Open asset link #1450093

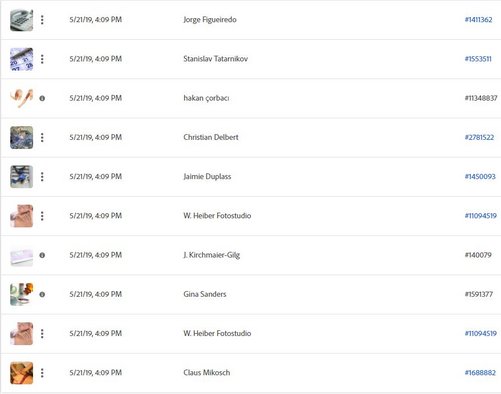click(x=480, y=177)
